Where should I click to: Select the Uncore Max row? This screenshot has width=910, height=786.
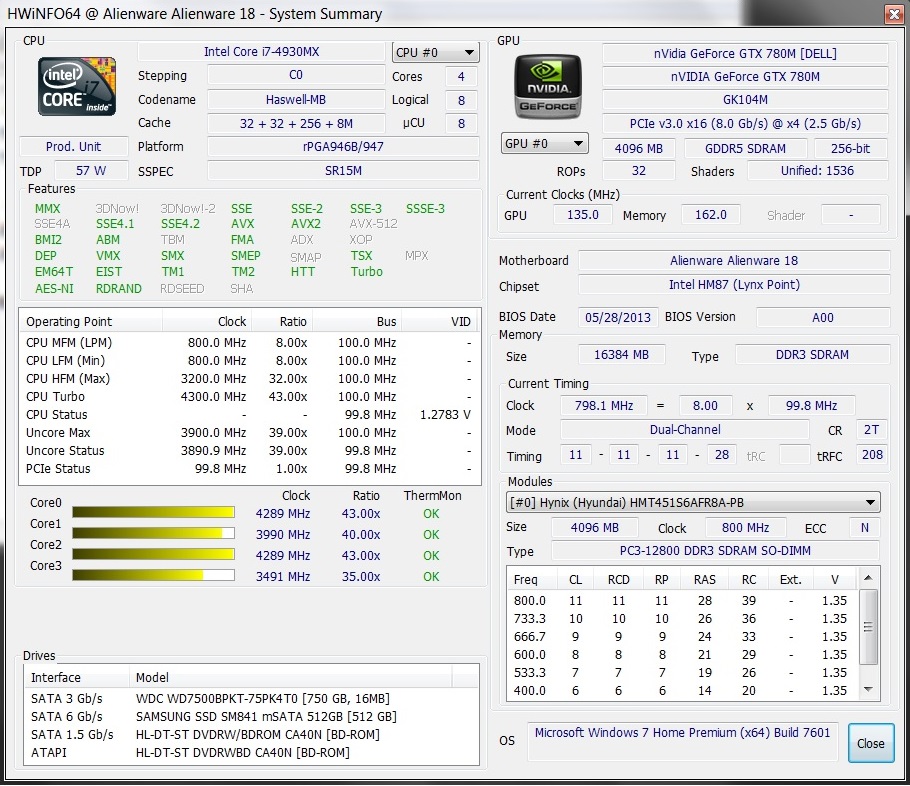250,432
